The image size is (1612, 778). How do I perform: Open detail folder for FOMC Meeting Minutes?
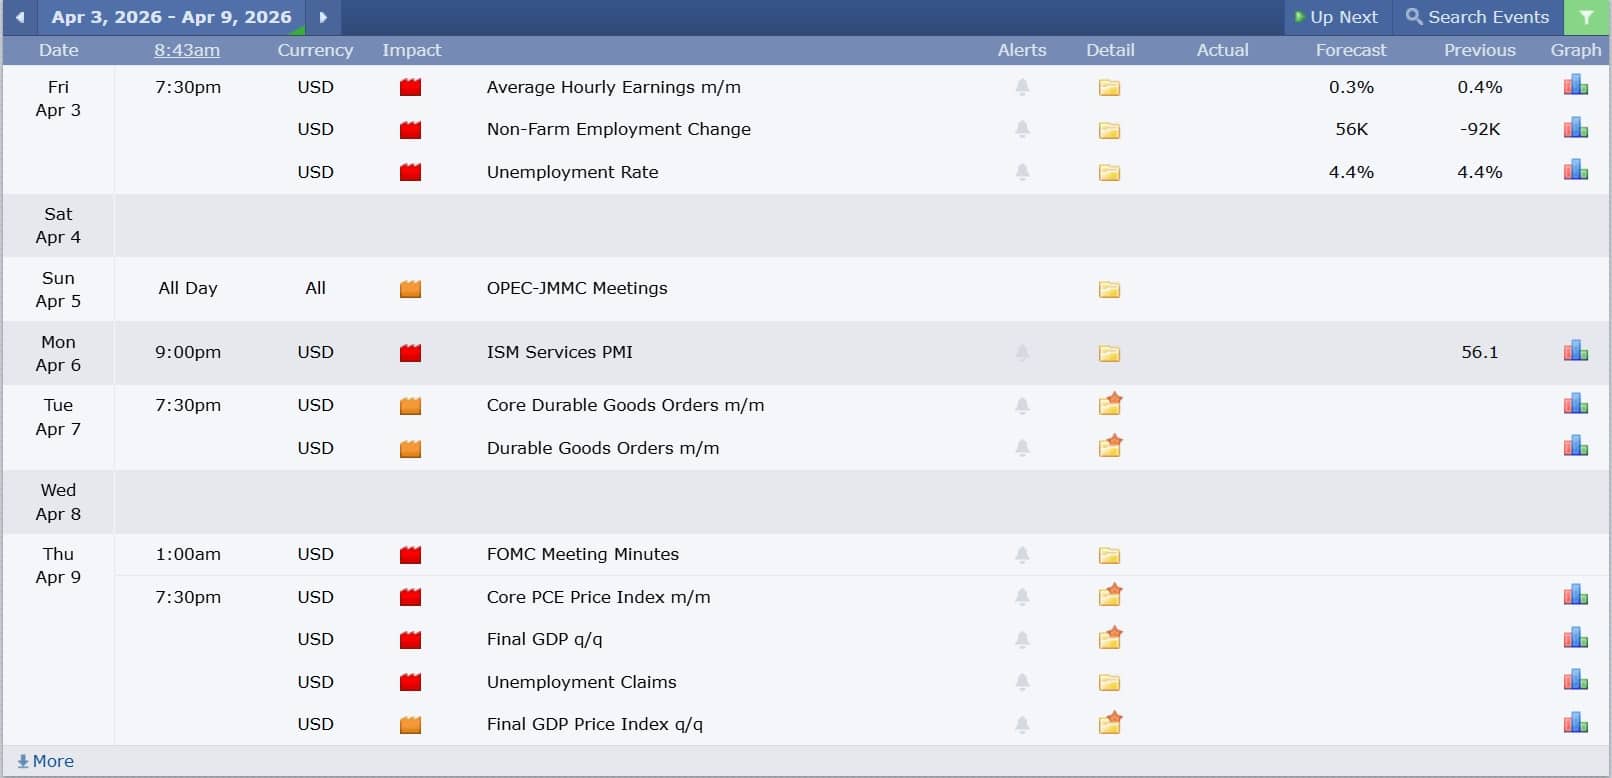click(1109, 555)
